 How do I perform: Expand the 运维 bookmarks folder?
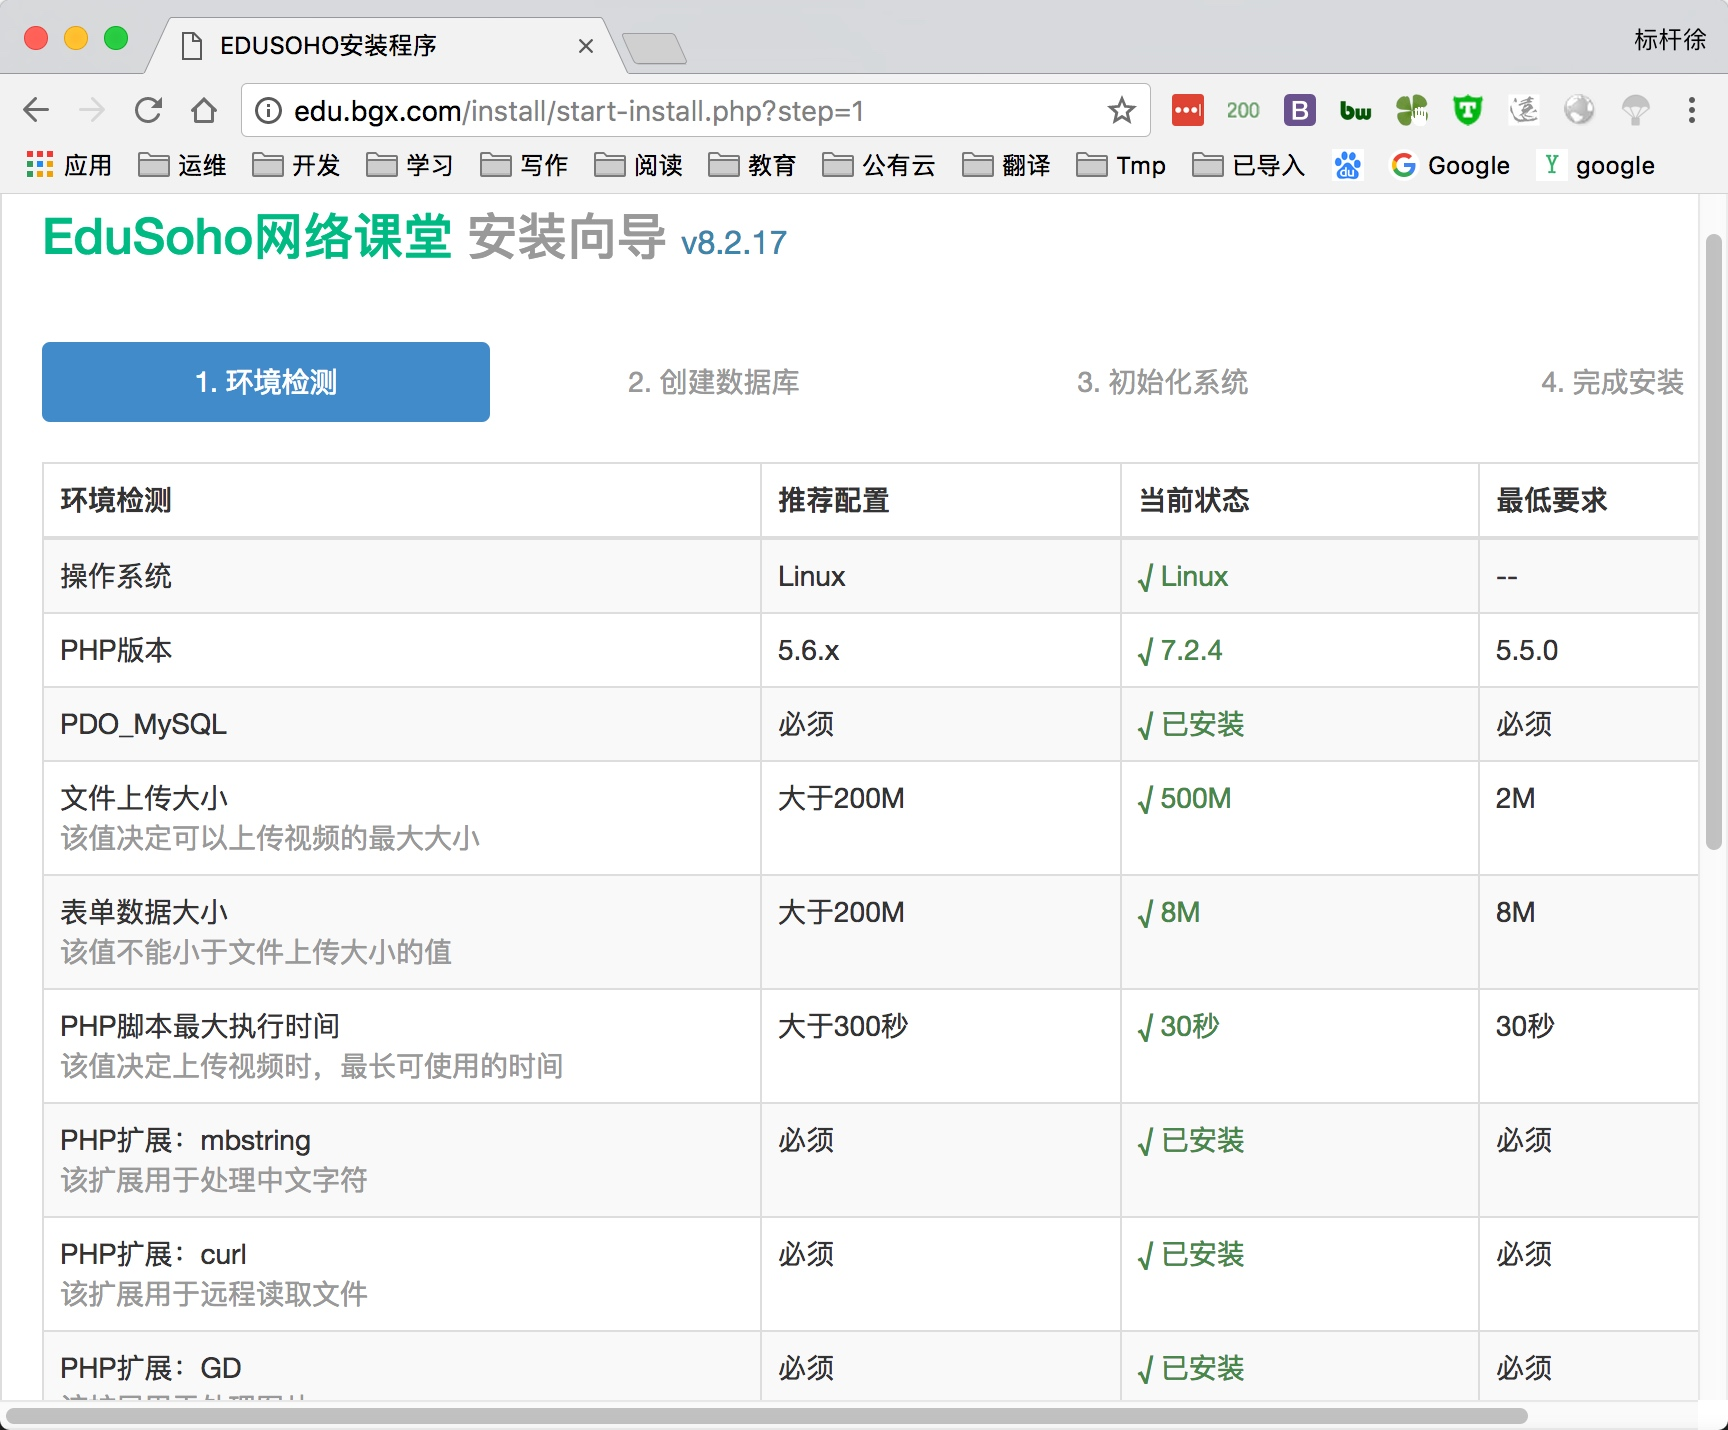(x=182, y=165)
